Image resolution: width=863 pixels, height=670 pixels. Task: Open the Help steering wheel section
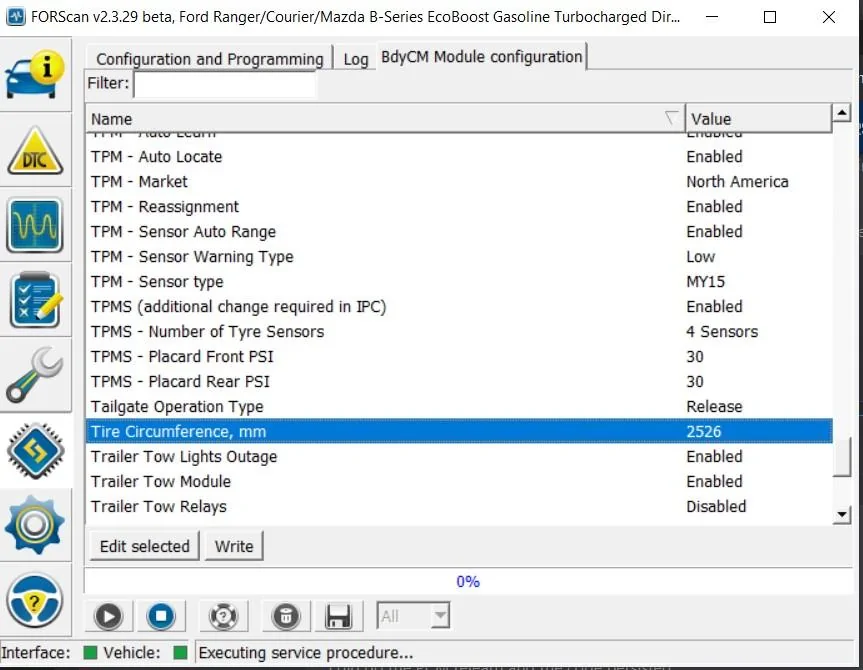coord(35,600)
